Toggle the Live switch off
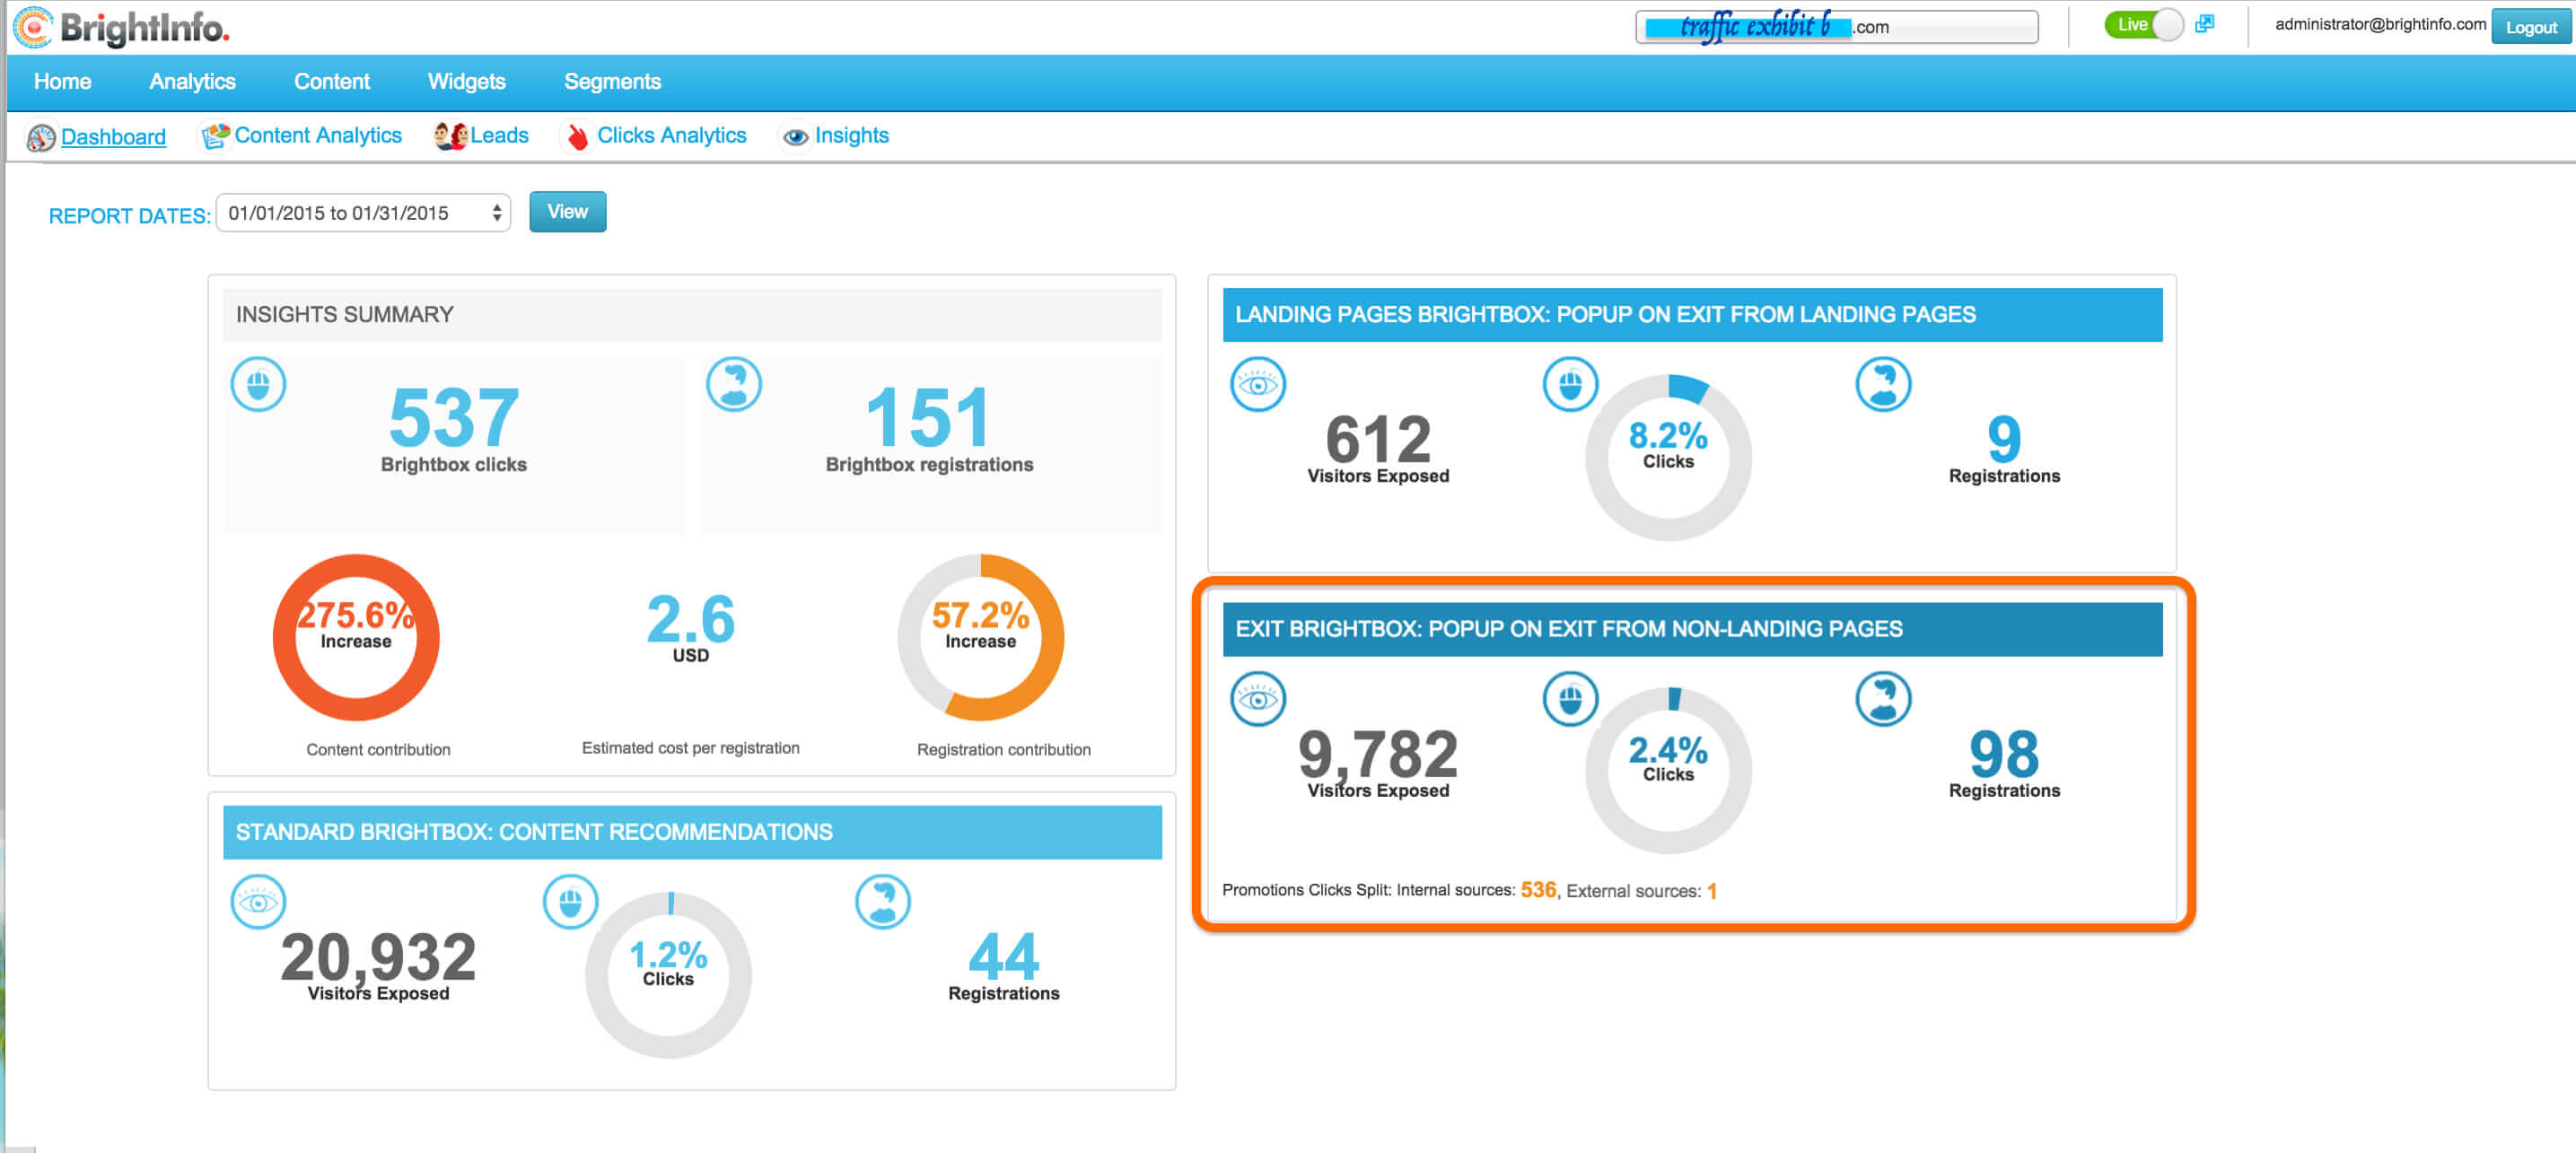 click(2144, 25)
